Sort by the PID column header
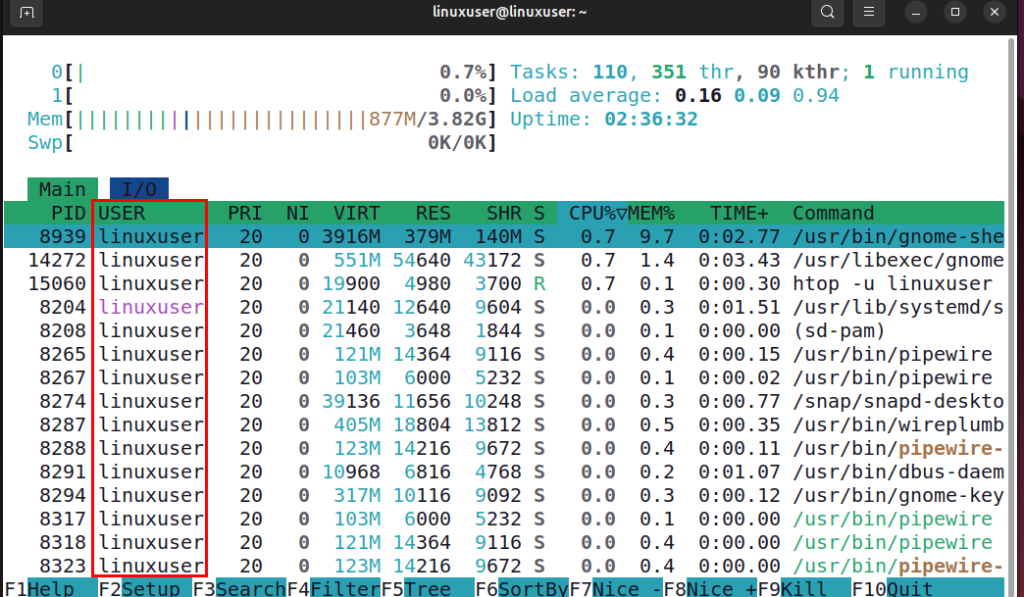The image size is (1024, 597). tap(68, 213)
